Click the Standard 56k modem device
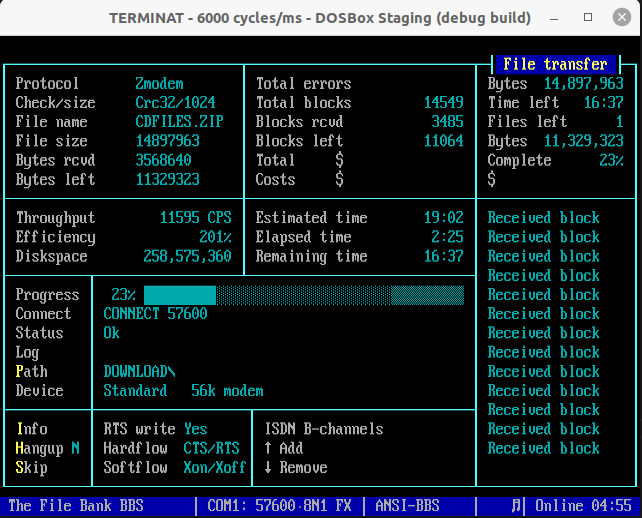The width and height of the screenshot is (642, 518). pyautogui.click(x=183, y=391)
